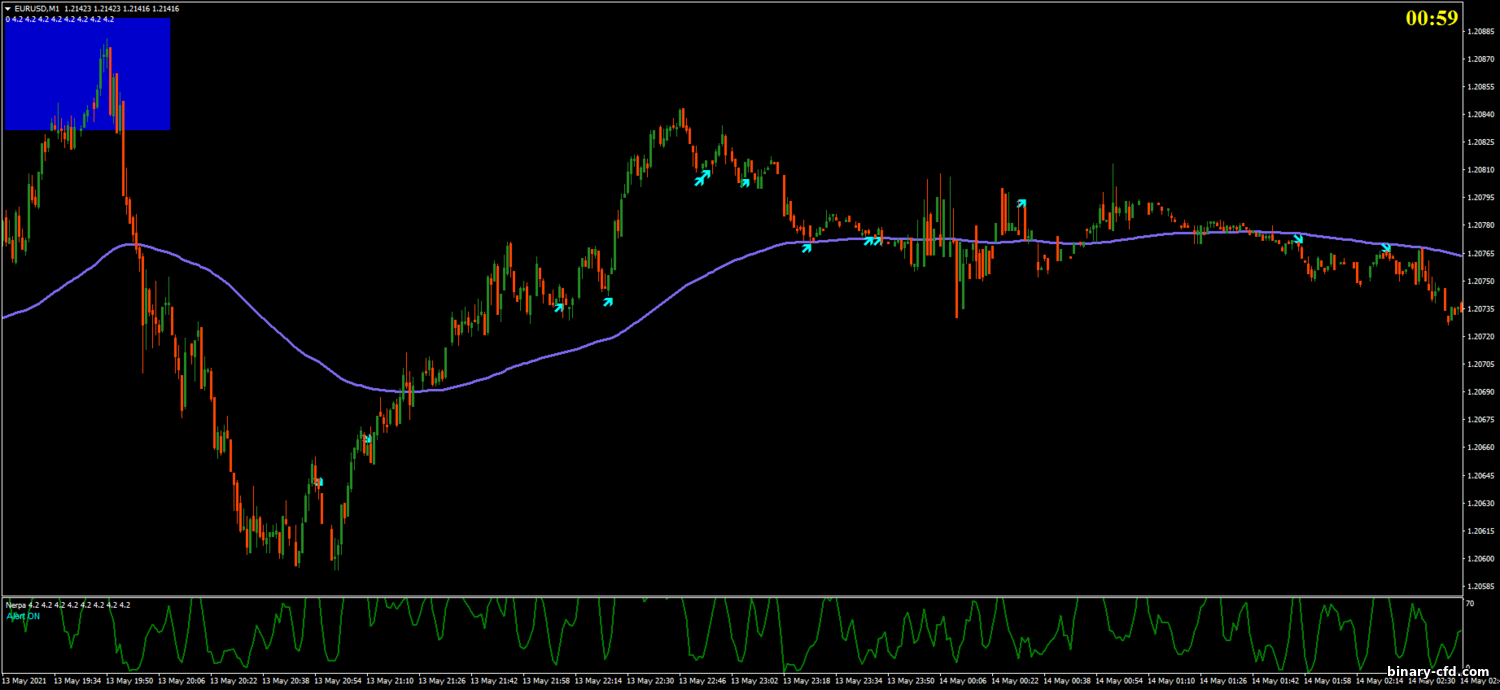Click the 14 May 01:58 time label
Screen dimensions: 1500x690
coord(1329,680)
